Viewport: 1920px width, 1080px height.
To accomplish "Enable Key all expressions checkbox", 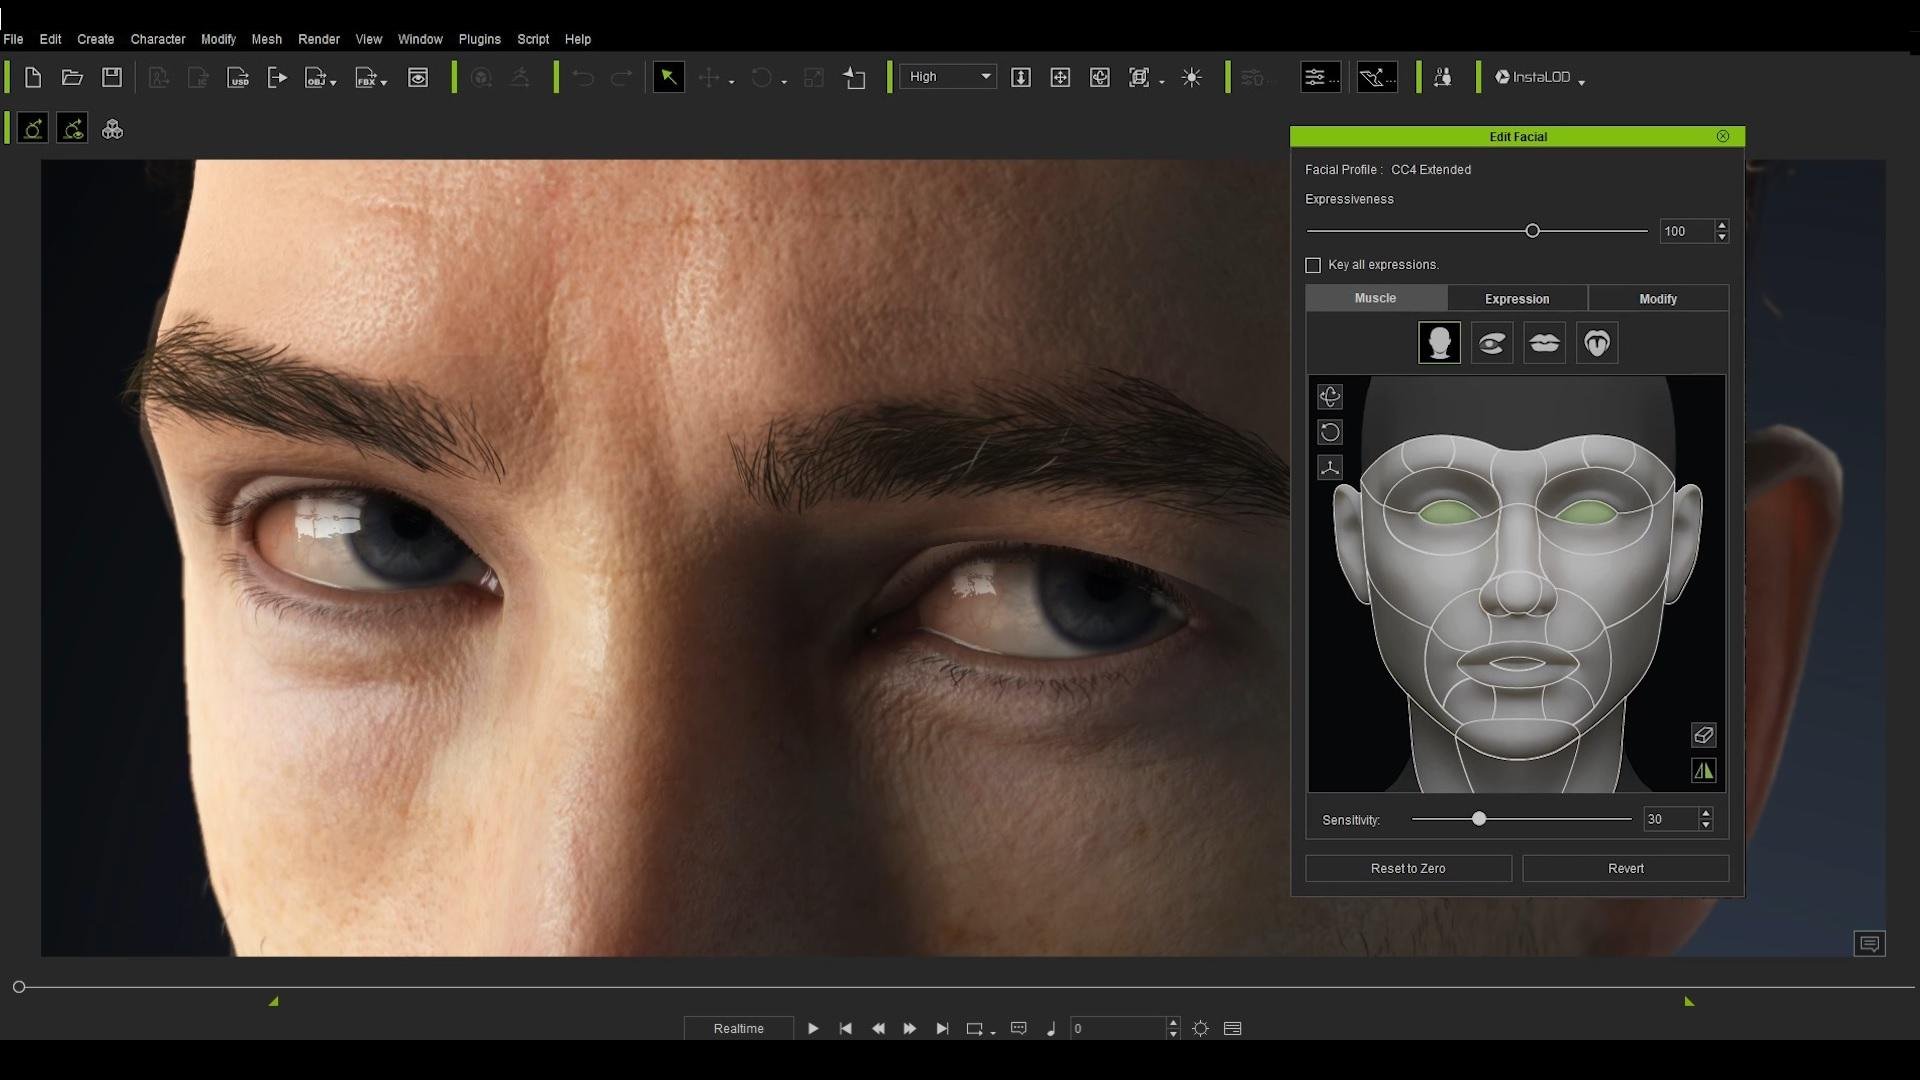I will click(x=1313, y=265).
